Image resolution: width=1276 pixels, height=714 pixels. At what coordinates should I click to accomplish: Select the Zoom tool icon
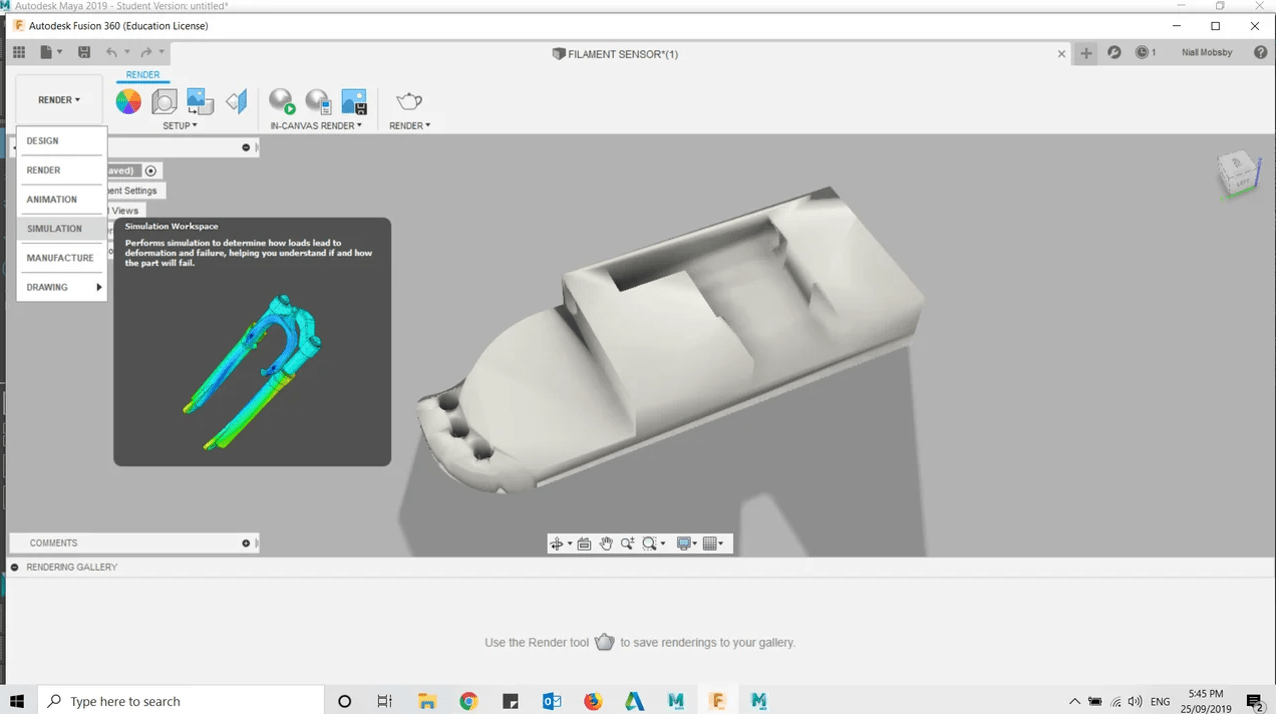(627, 544)
